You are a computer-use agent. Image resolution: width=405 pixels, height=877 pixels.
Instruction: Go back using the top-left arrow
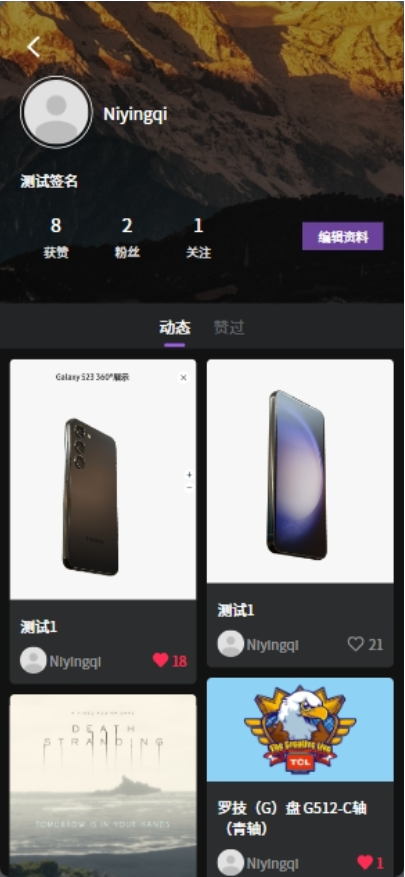click(34, 47)
